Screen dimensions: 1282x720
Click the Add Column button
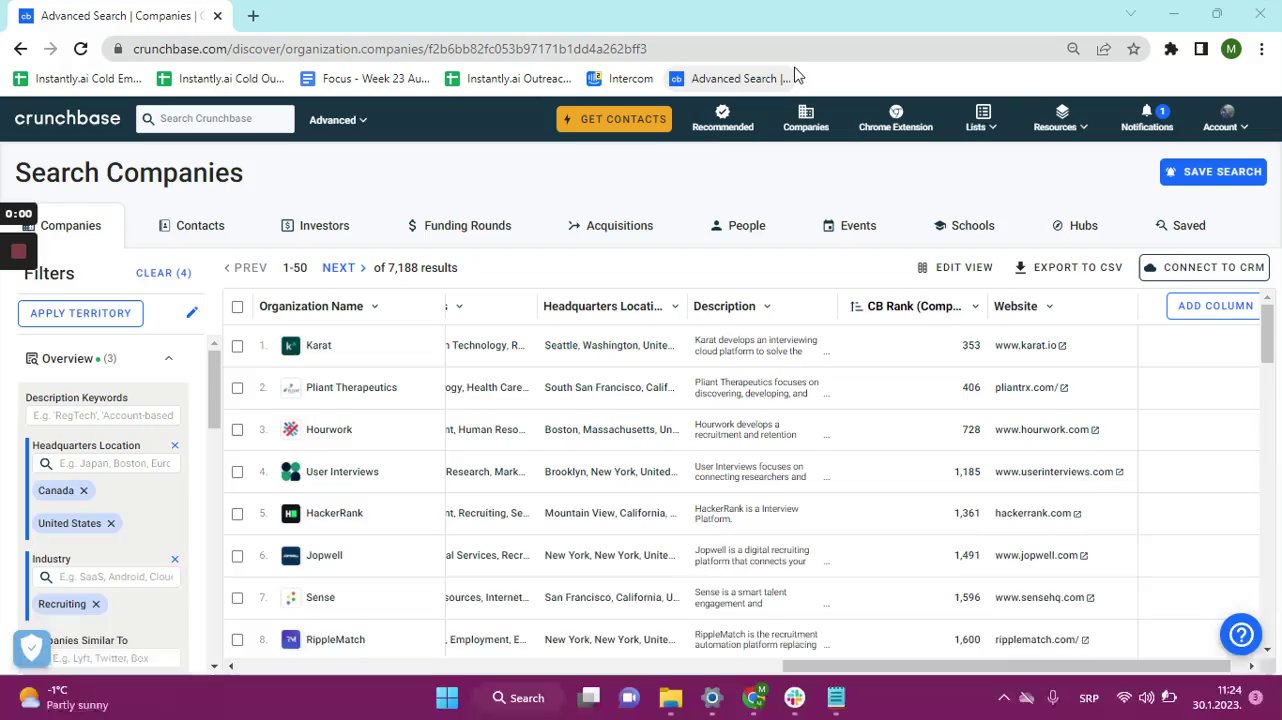click(1215, 306)
